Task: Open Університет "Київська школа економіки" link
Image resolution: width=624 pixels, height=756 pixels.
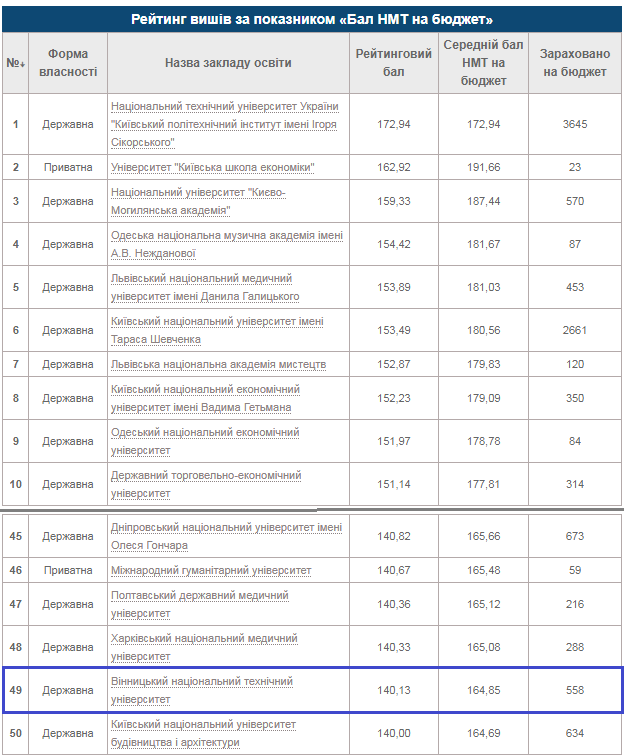Action: (213, 167)
